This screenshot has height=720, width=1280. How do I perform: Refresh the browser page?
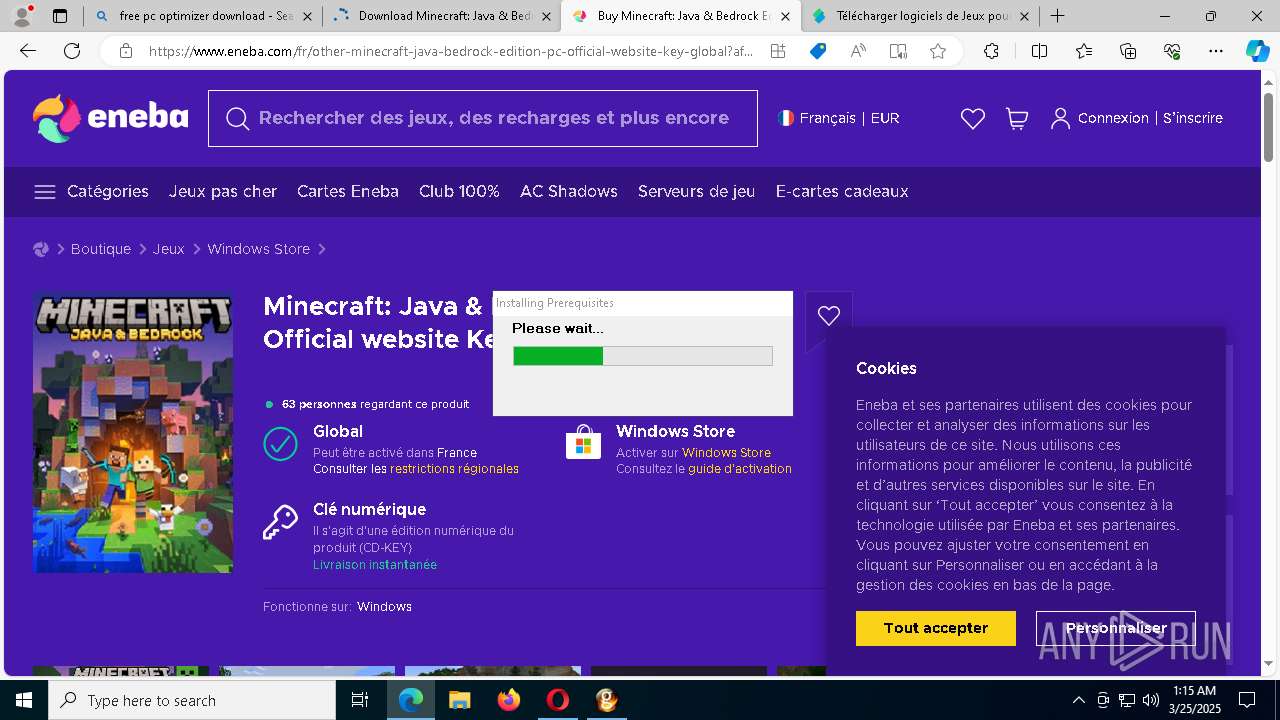tap(72, 51)
